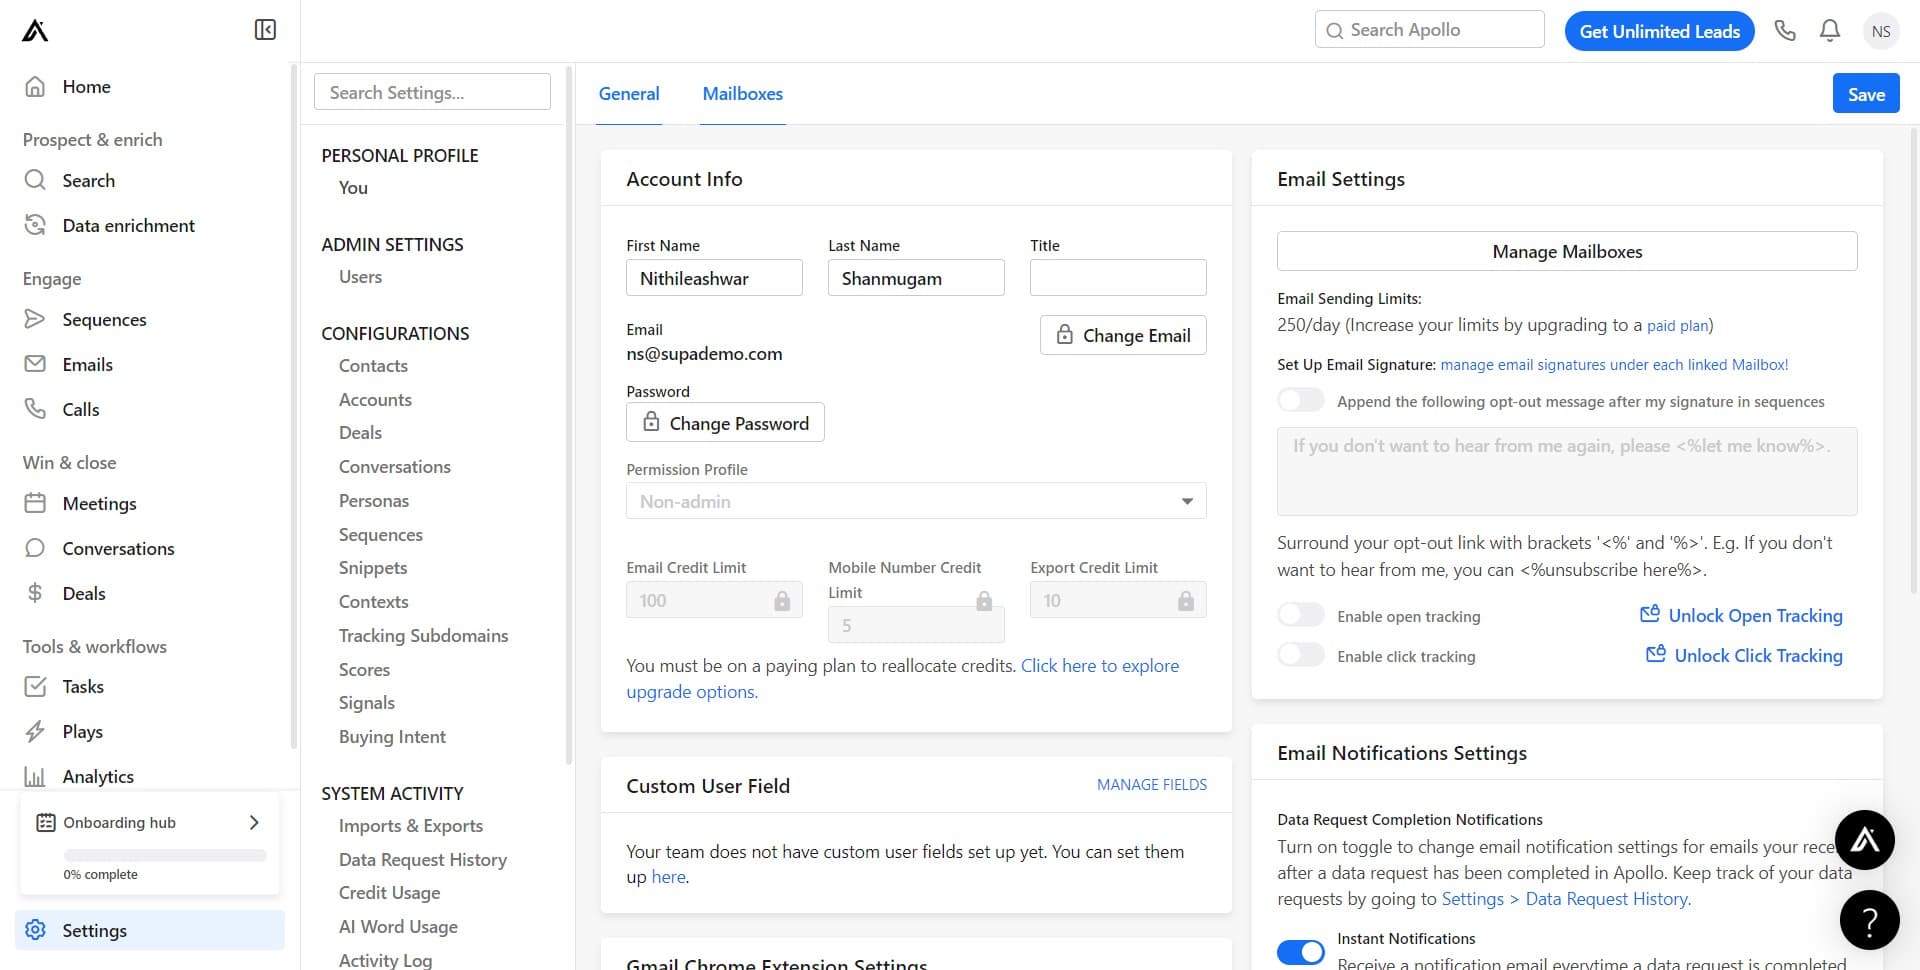Viewport: 1920px width, 970px height.
Task: Select Data Request History under System Activity
Action: click(x=422, y=859)
